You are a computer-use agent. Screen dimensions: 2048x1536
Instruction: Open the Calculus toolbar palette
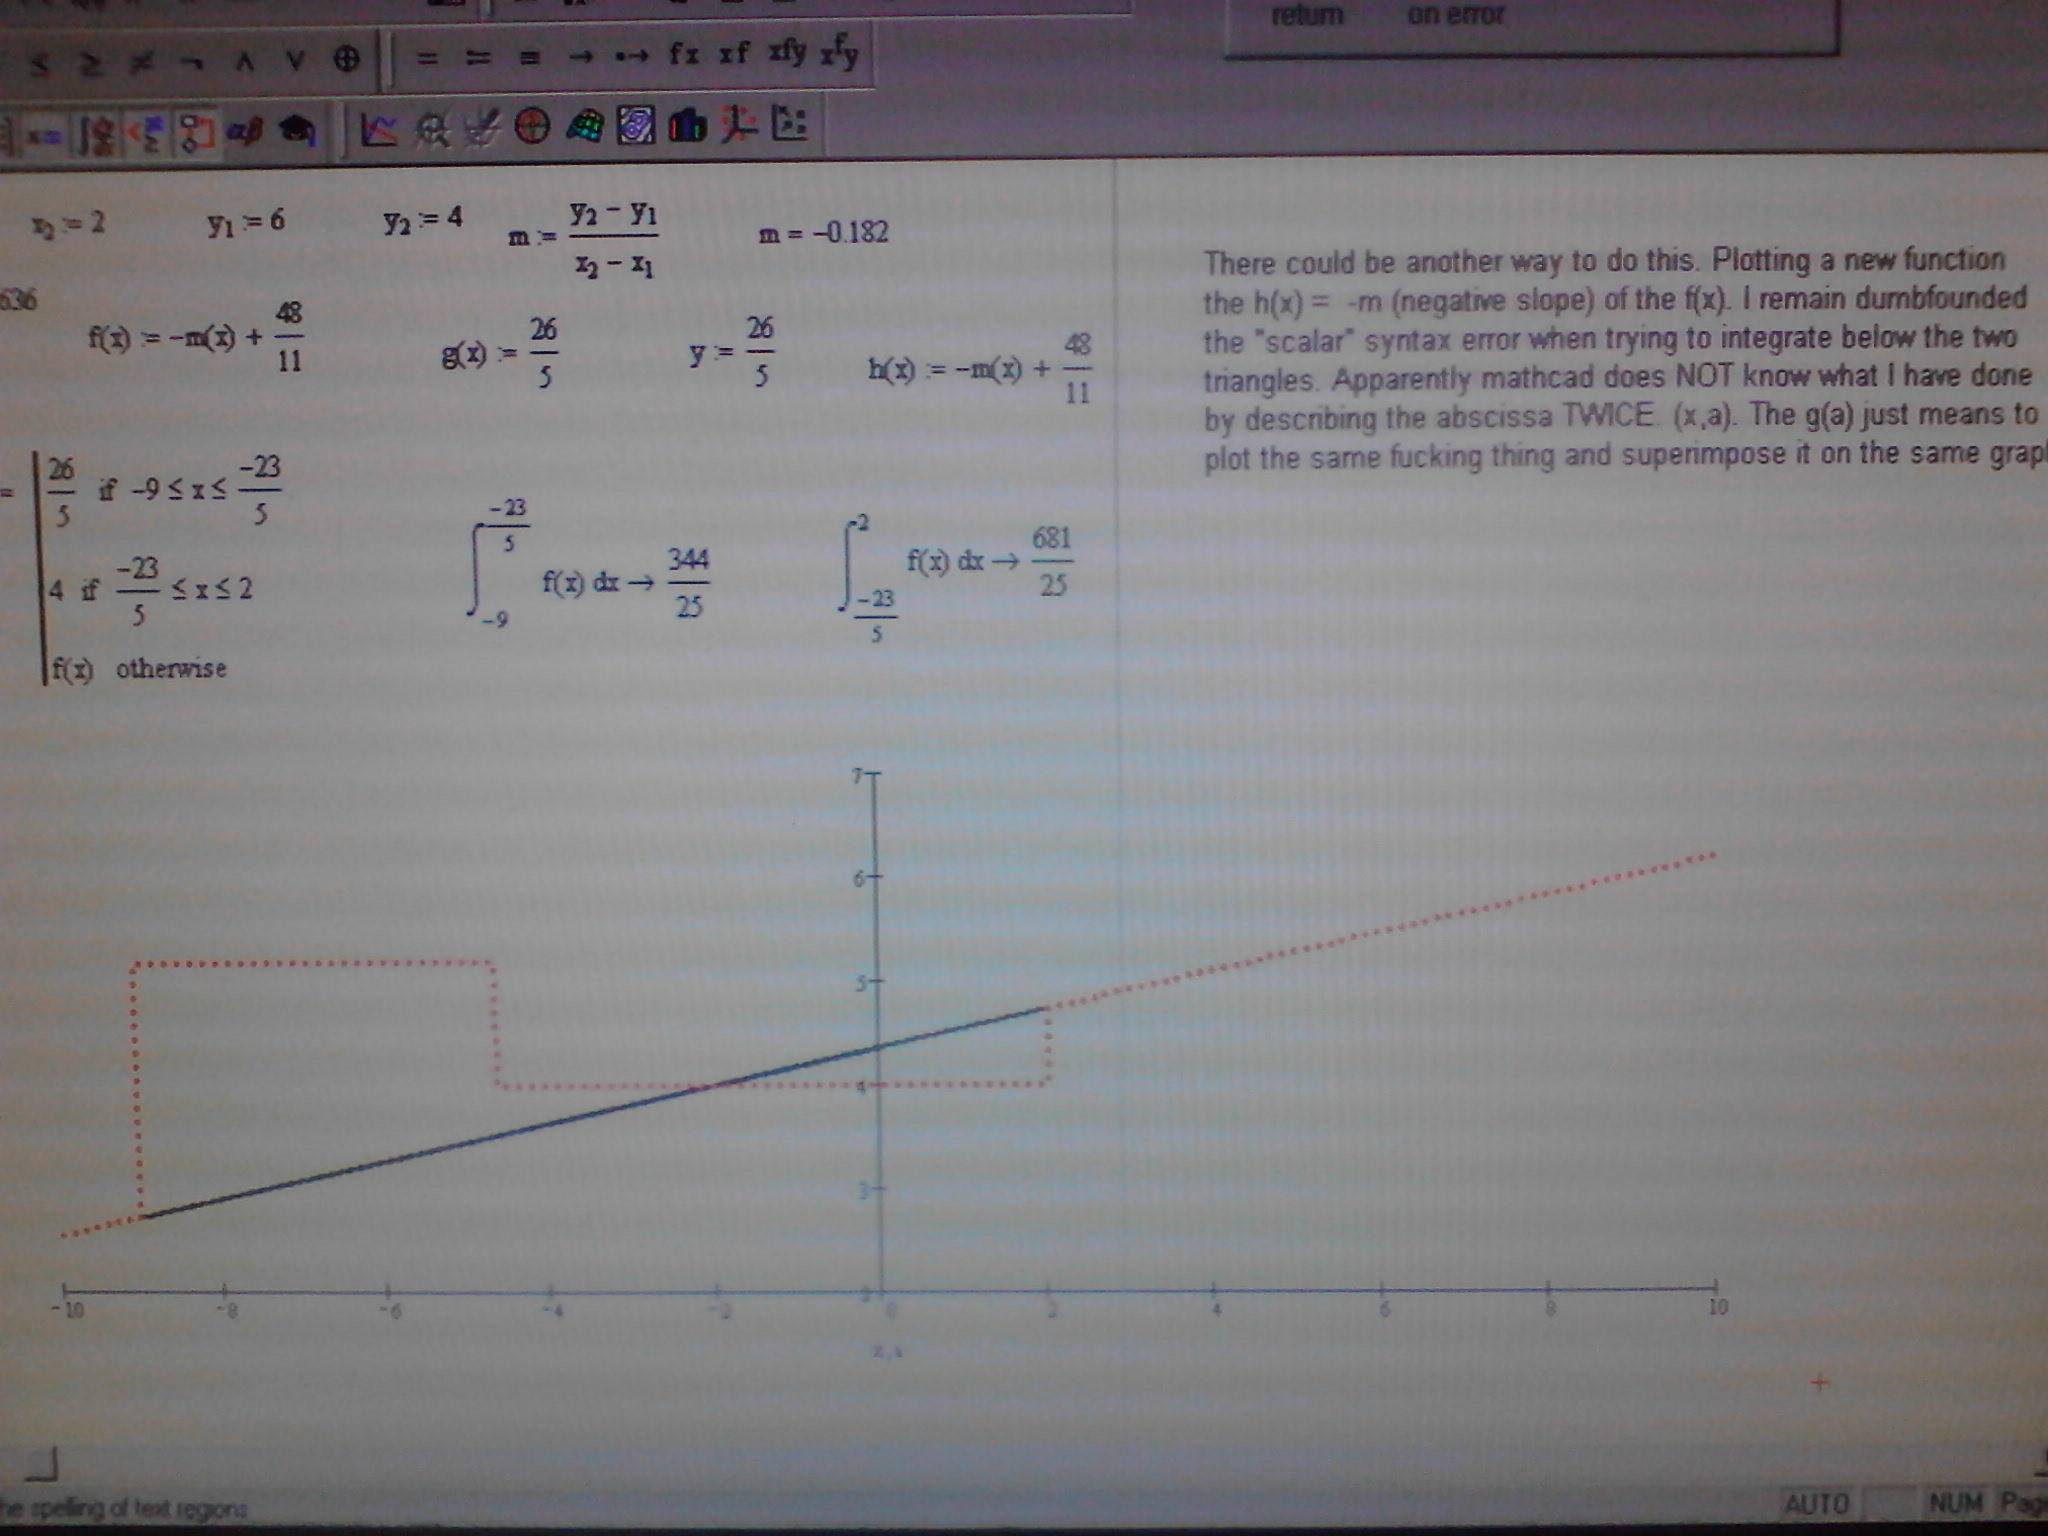96,134
